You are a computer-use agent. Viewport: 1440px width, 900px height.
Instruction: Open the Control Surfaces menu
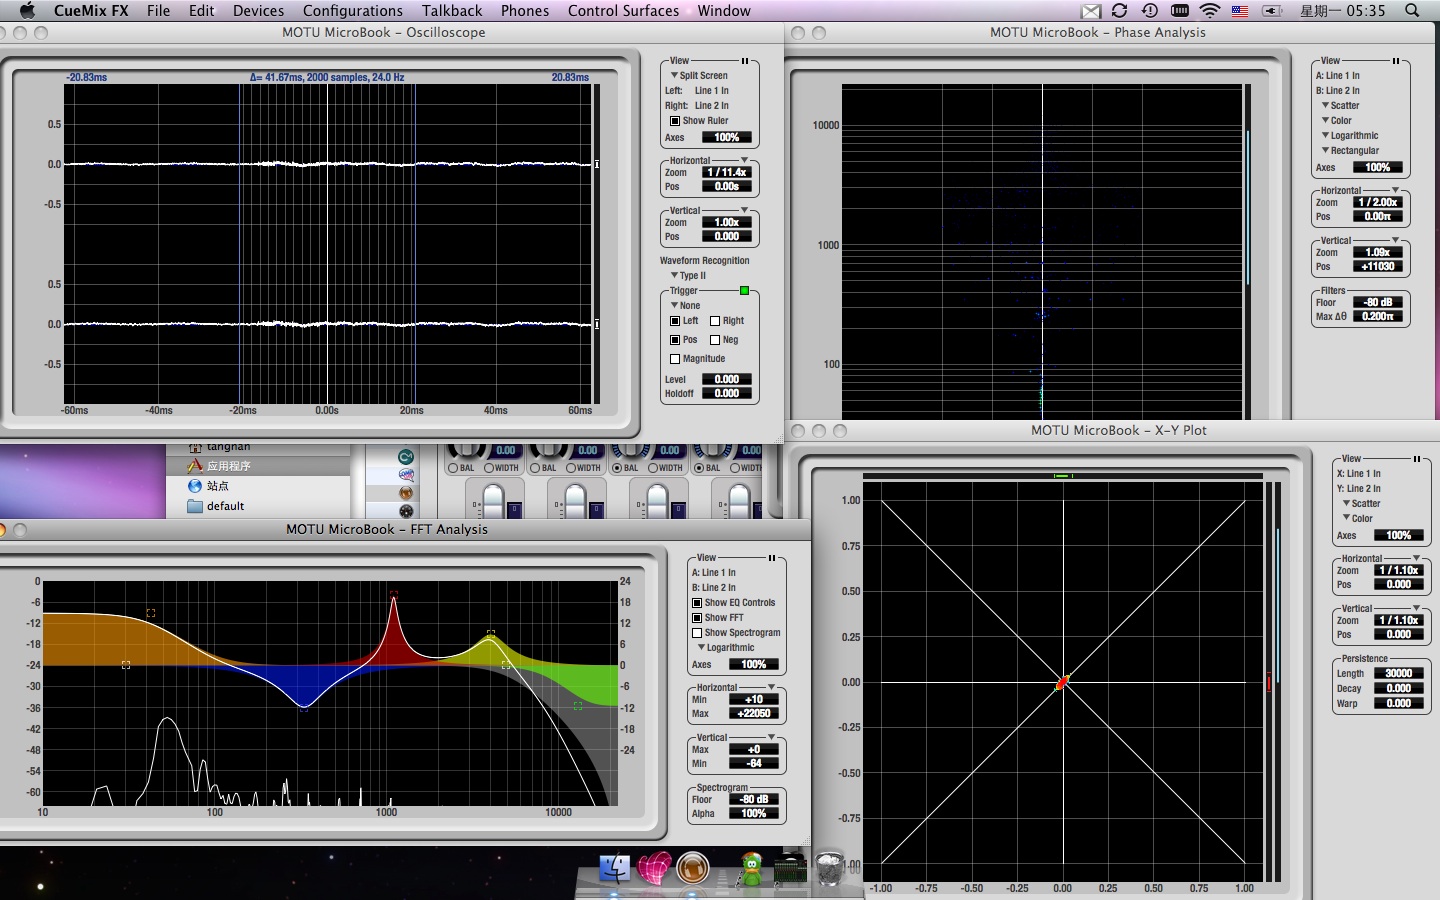[x=623, y=11]
